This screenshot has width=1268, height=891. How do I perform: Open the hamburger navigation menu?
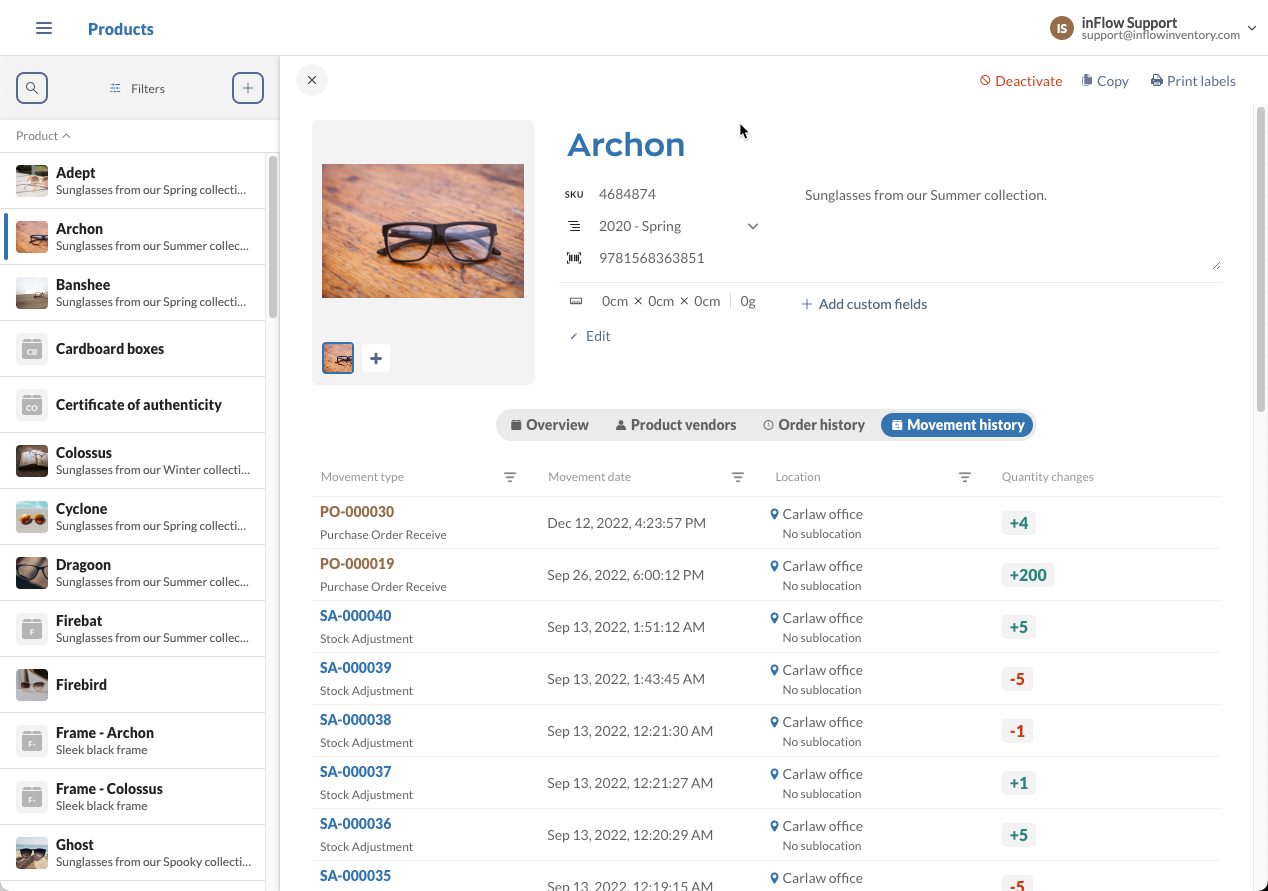[43, 28]
